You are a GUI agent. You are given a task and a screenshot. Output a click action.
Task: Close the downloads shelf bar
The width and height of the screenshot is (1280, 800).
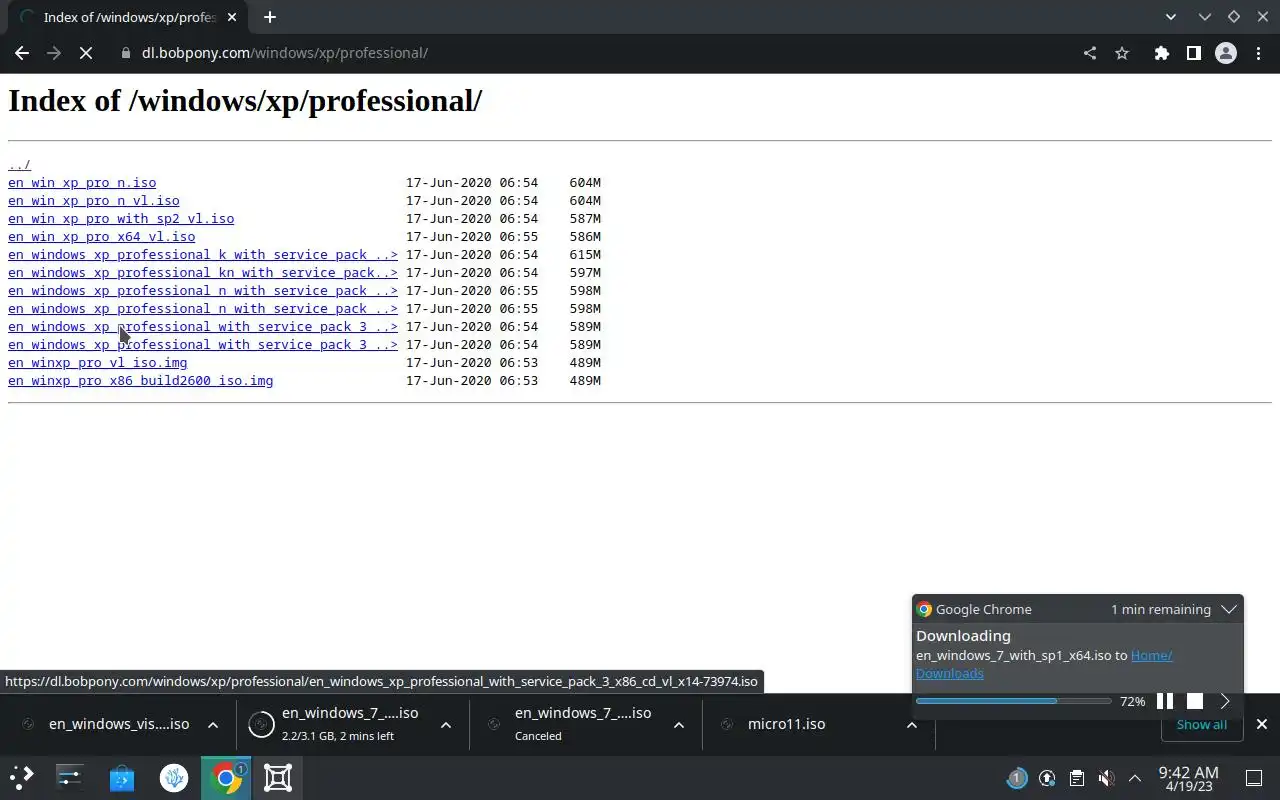click(1262, 724)
